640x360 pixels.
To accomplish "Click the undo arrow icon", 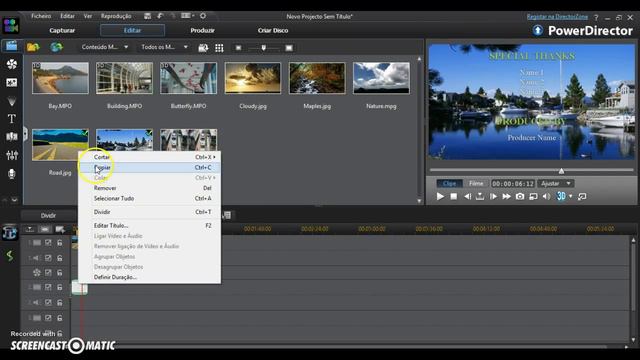I will [160, 16].
